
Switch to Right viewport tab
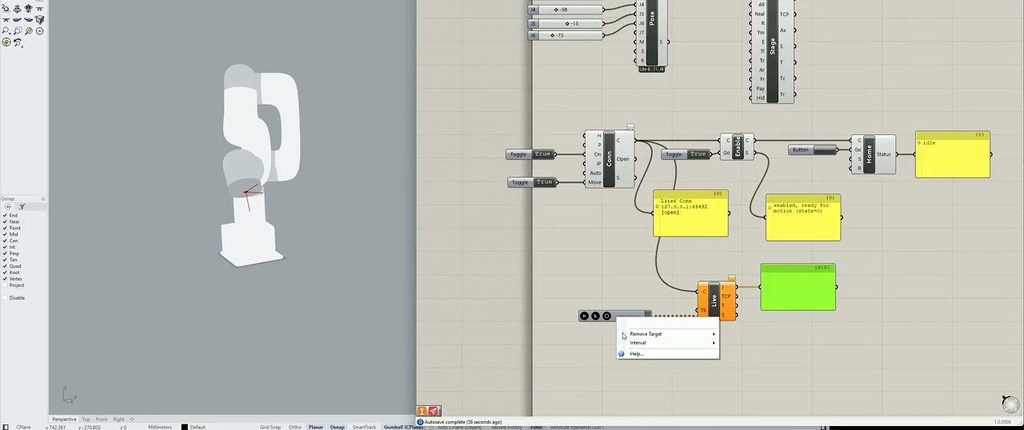(x=118, y=419)
